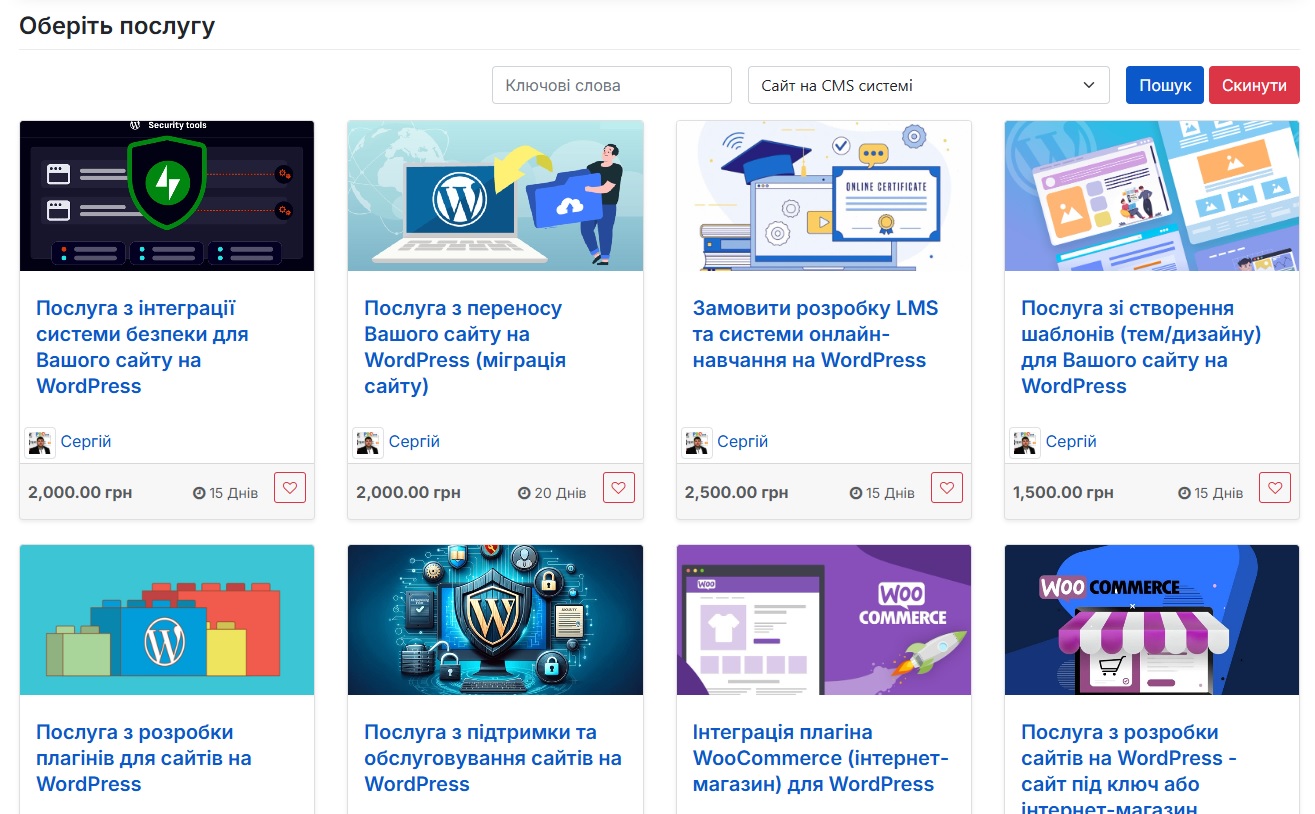This screenshot has height=814, width=1315.
Task: Click Сергій's avatar on the LMS service card
Action: [x=695, y=441]
